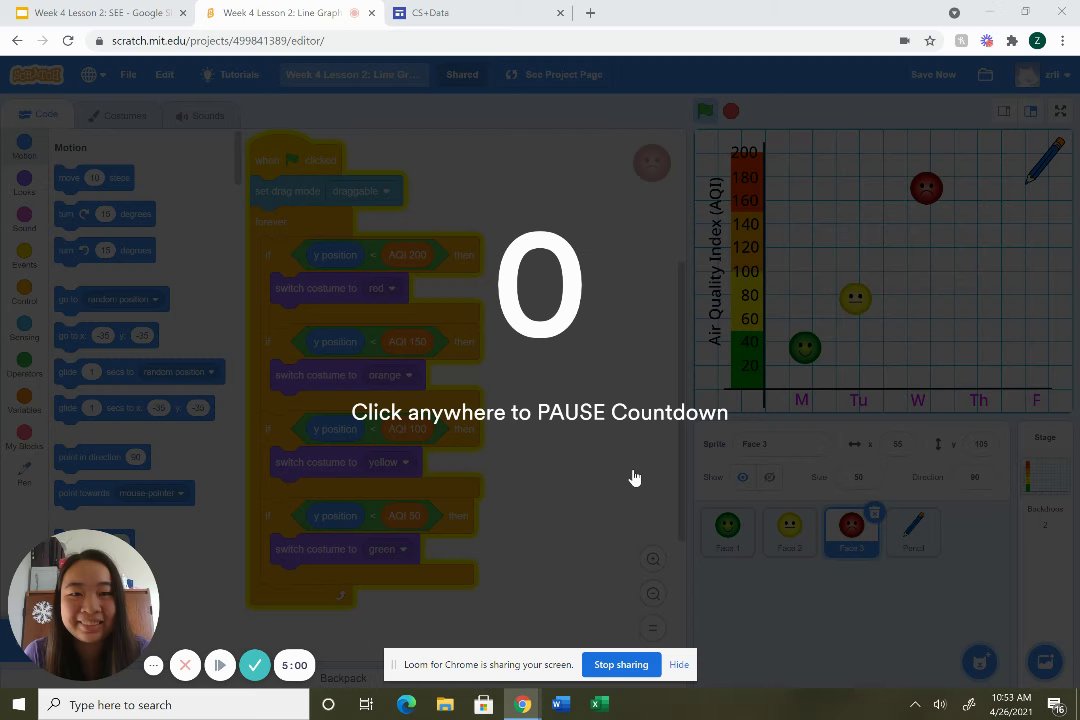Image resolution: width=1080 pixels, height=720 pixels.
Task: Click Hide in Loom sharing bar
Action: [678, 665]
